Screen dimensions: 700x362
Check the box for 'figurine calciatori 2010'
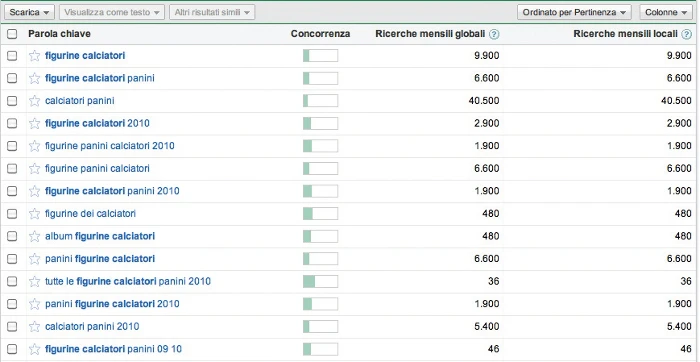pos(12,123)
